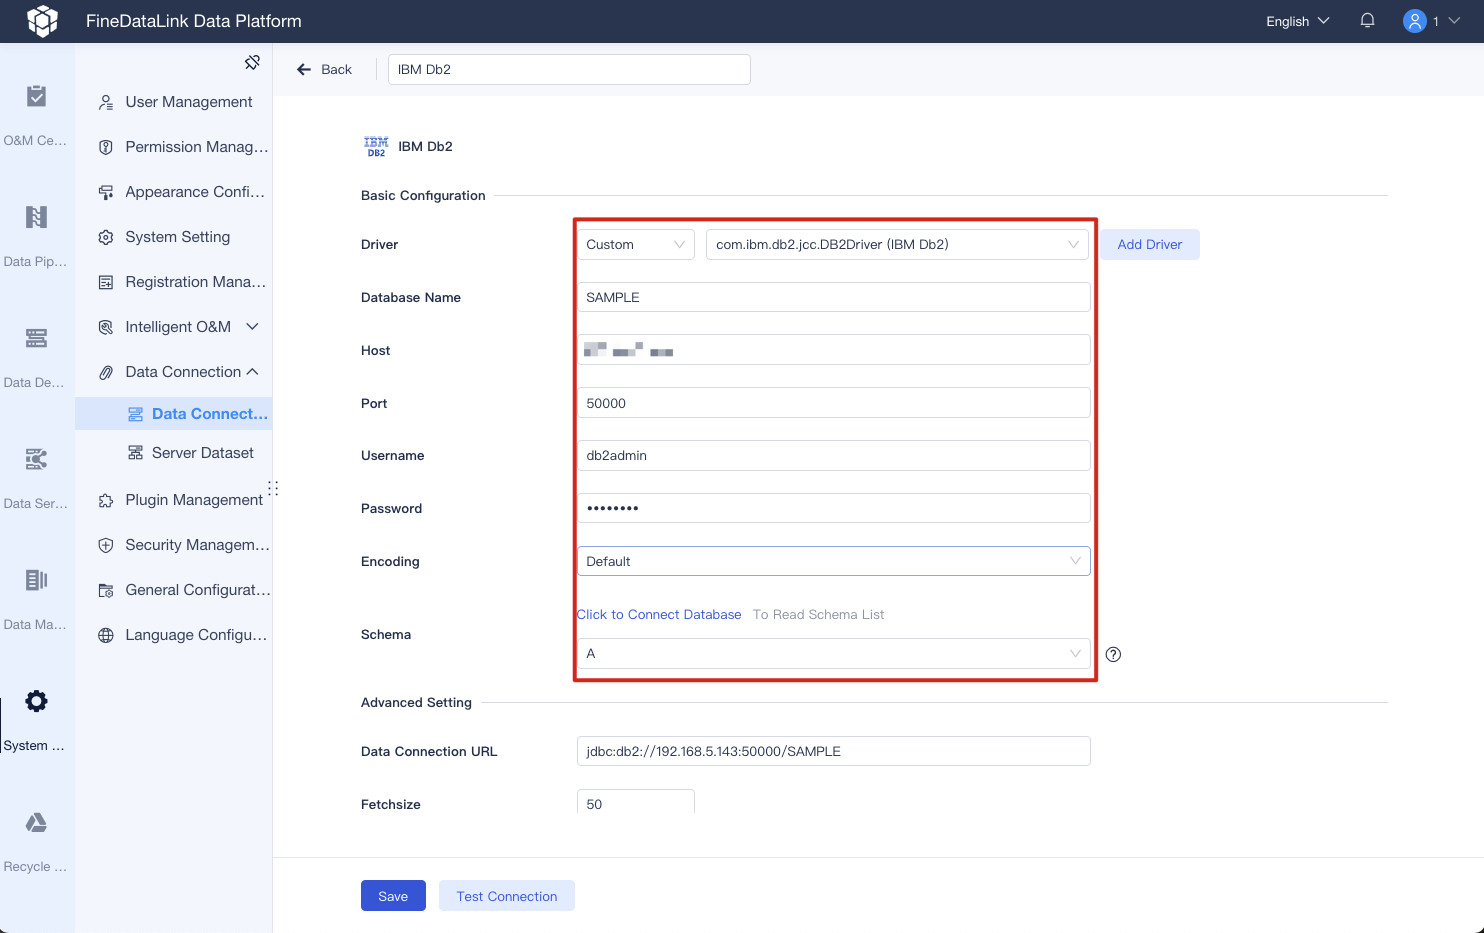Click the Click to Connect Database link
The image size is (1484, 933).
659,614
